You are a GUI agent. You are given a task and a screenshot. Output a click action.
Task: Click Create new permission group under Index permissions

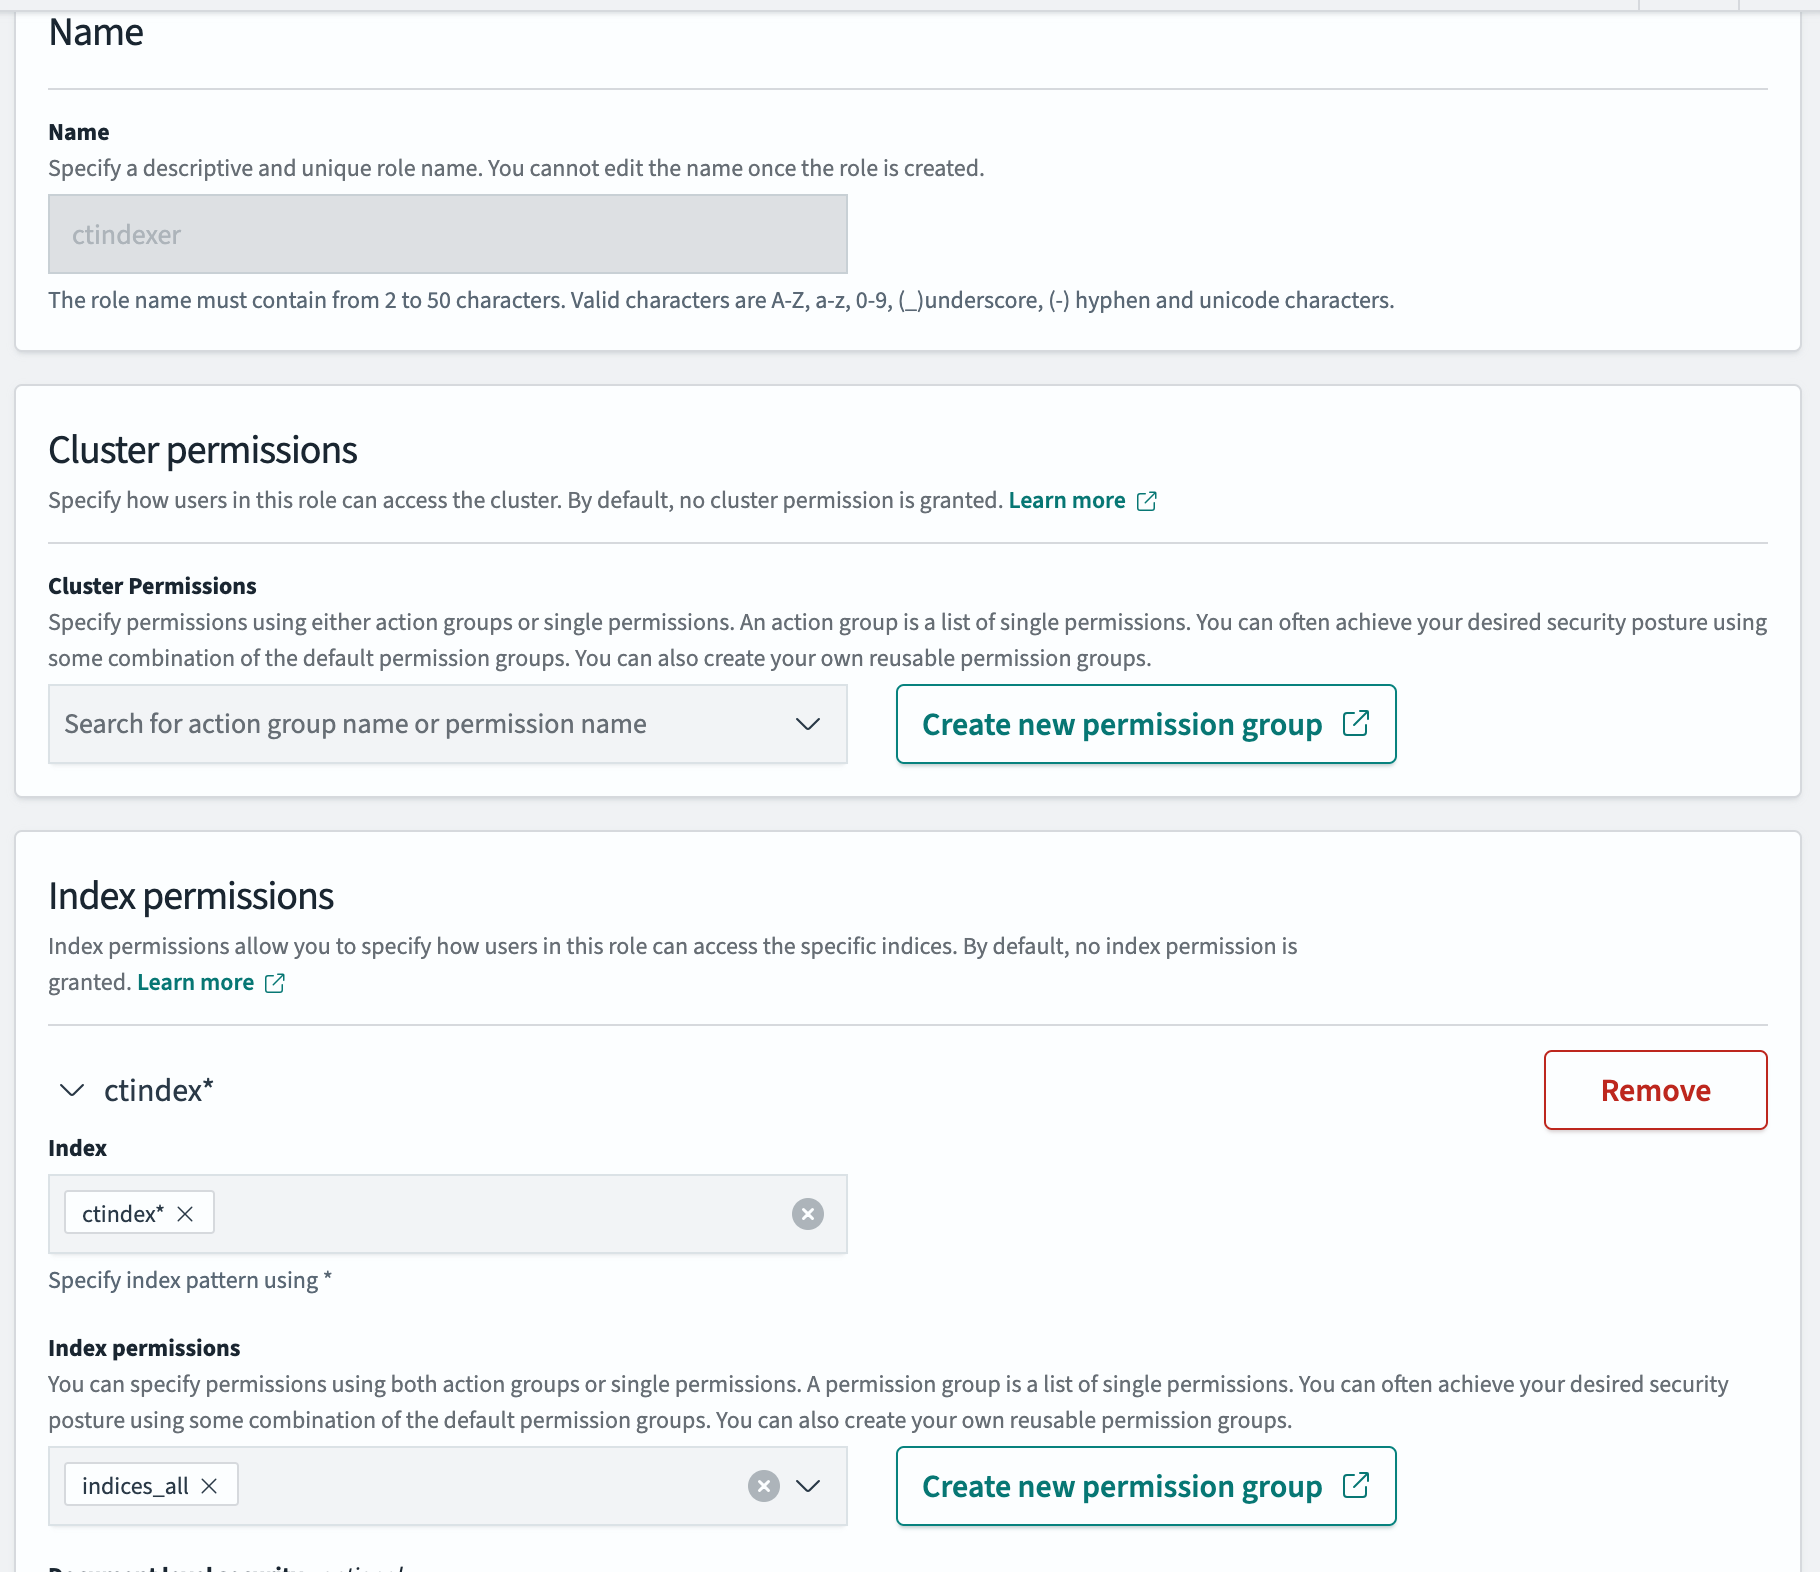(1121, 1486)
